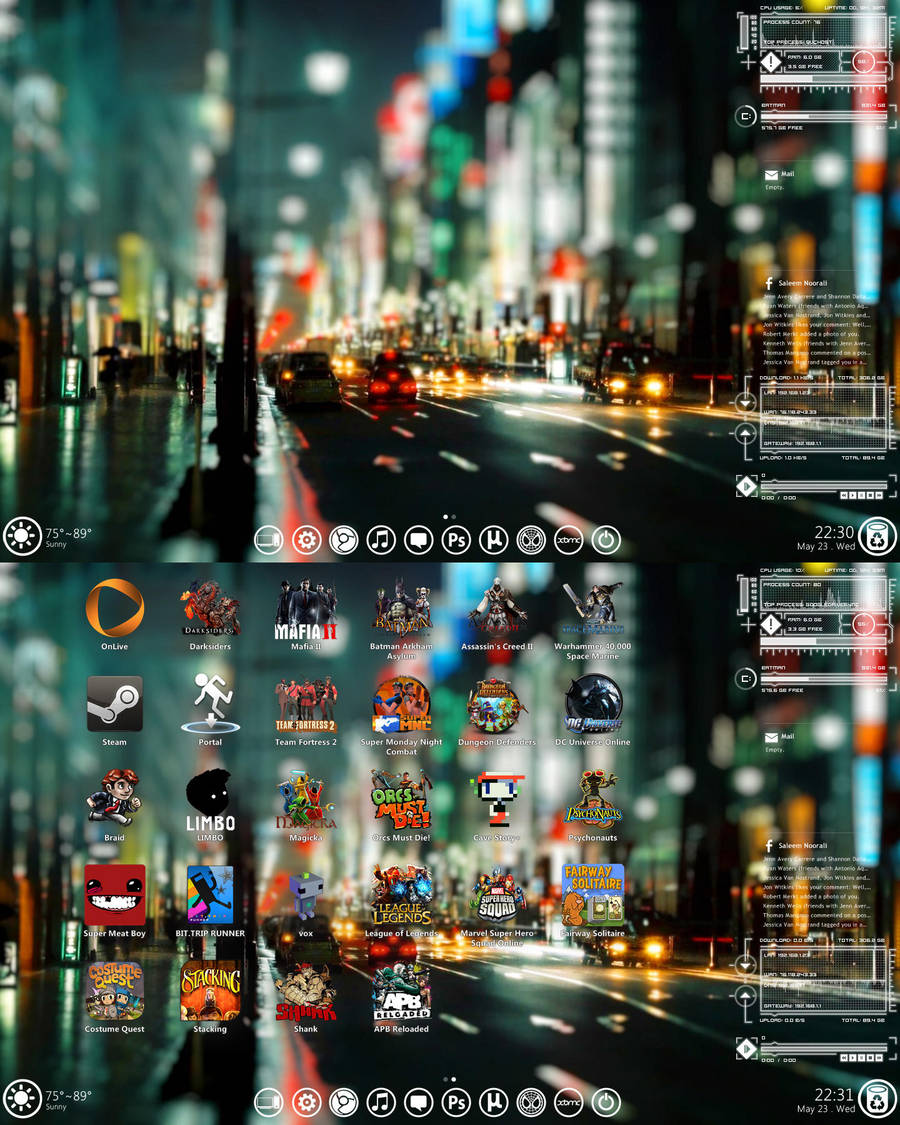Switch to the second dock page dot
The image size is (900, 1125).
click(453, 517)
